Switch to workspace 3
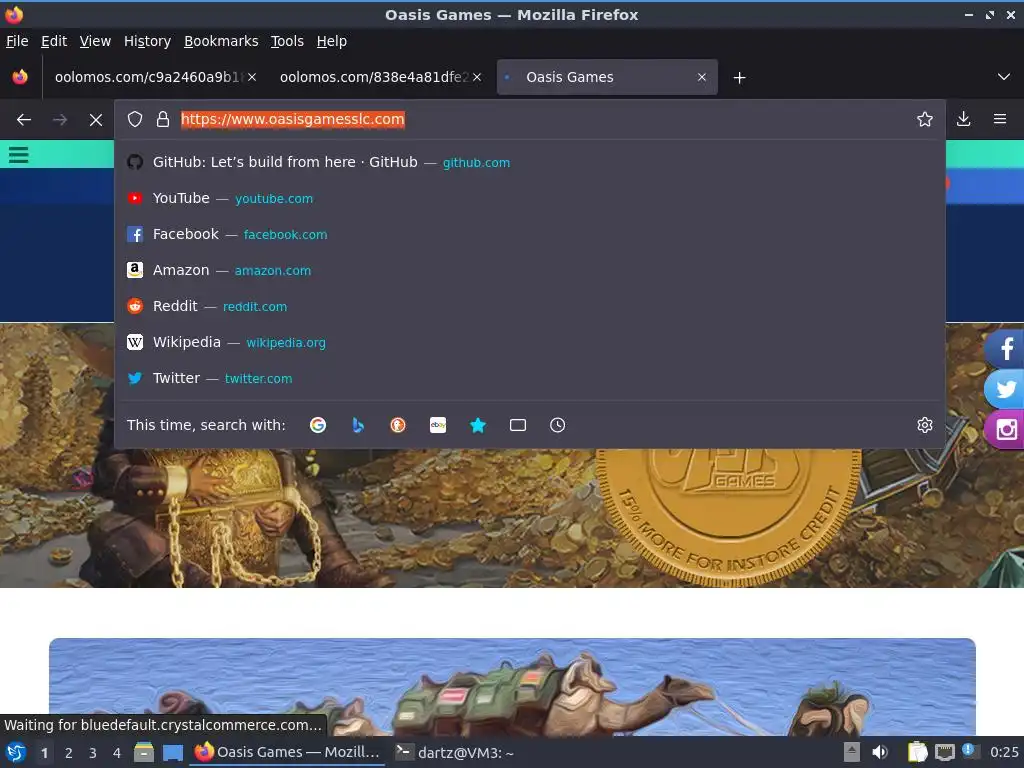This screenshot has height=768, width=1024. [93, 753]
